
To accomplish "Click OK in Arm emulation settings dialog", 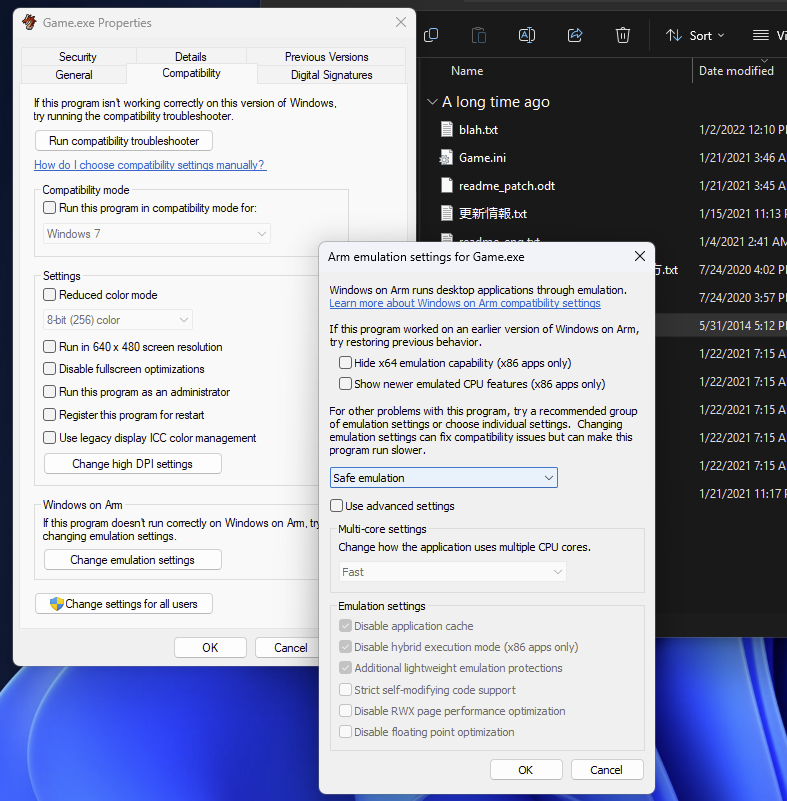I will point(526,769).
